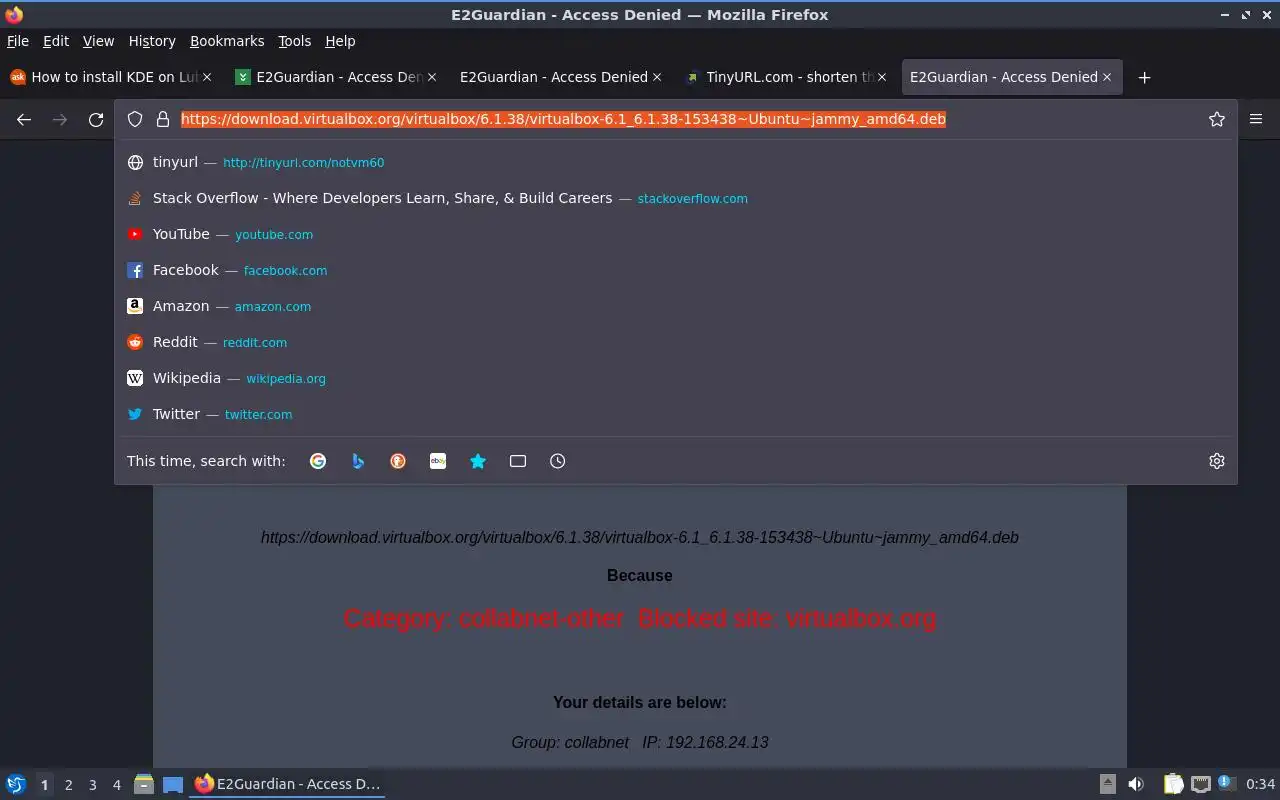
Task: Click the taskbar clock showing 0:34
Action: pos(1260,784)
